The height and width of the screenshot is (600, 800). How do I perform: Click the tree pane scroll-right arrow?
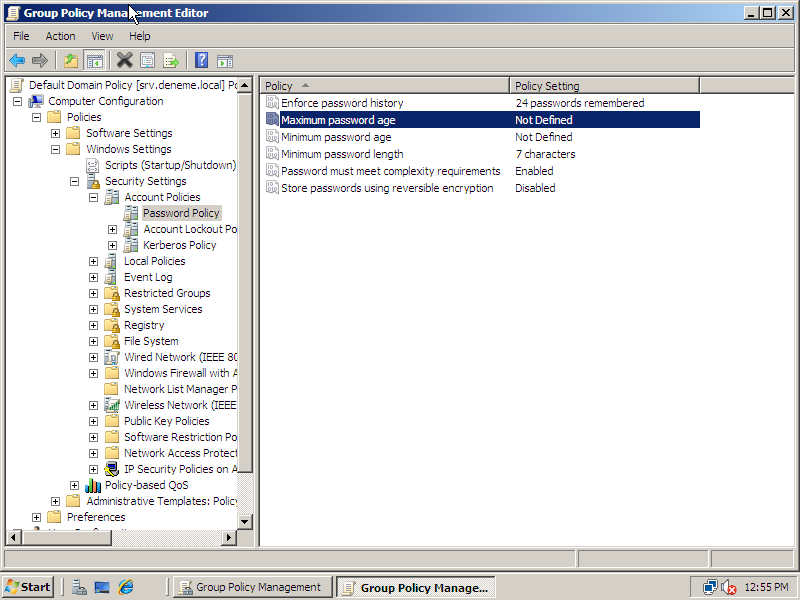click(x=229, y=537)
